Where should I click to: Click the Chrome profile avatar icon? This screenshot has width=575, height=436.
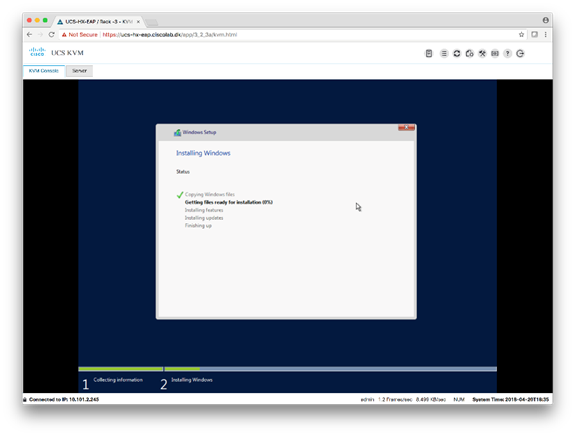tap(546, 20)
